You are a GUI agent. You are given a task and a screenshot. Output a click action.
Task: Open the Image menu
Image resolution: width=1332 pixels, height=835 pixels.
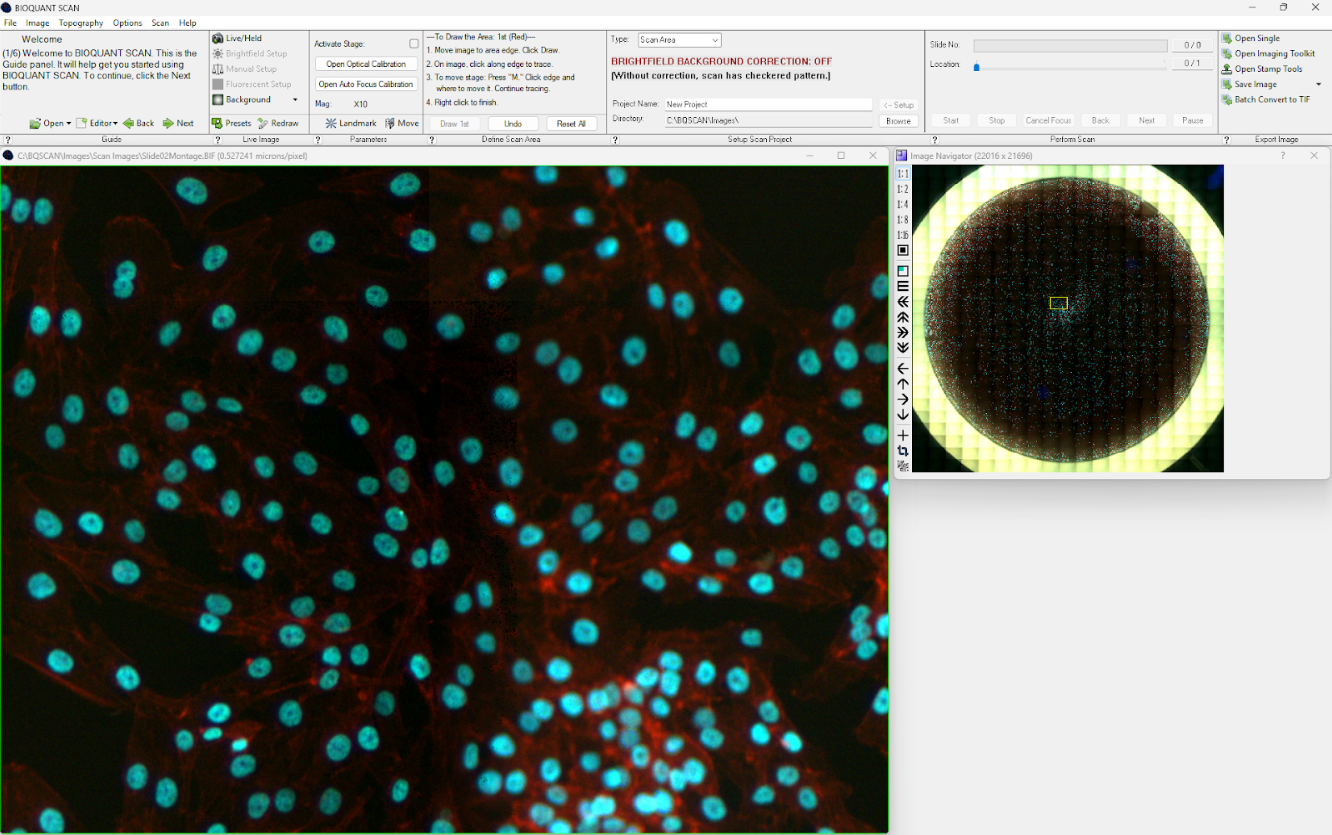click(37, 23)
